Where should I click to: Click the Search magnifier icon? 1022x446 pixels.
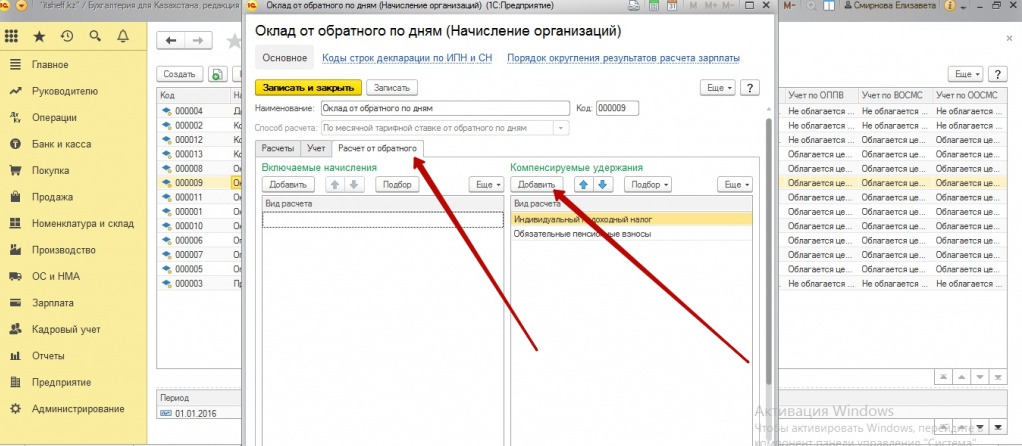click(x=95, y=37)
